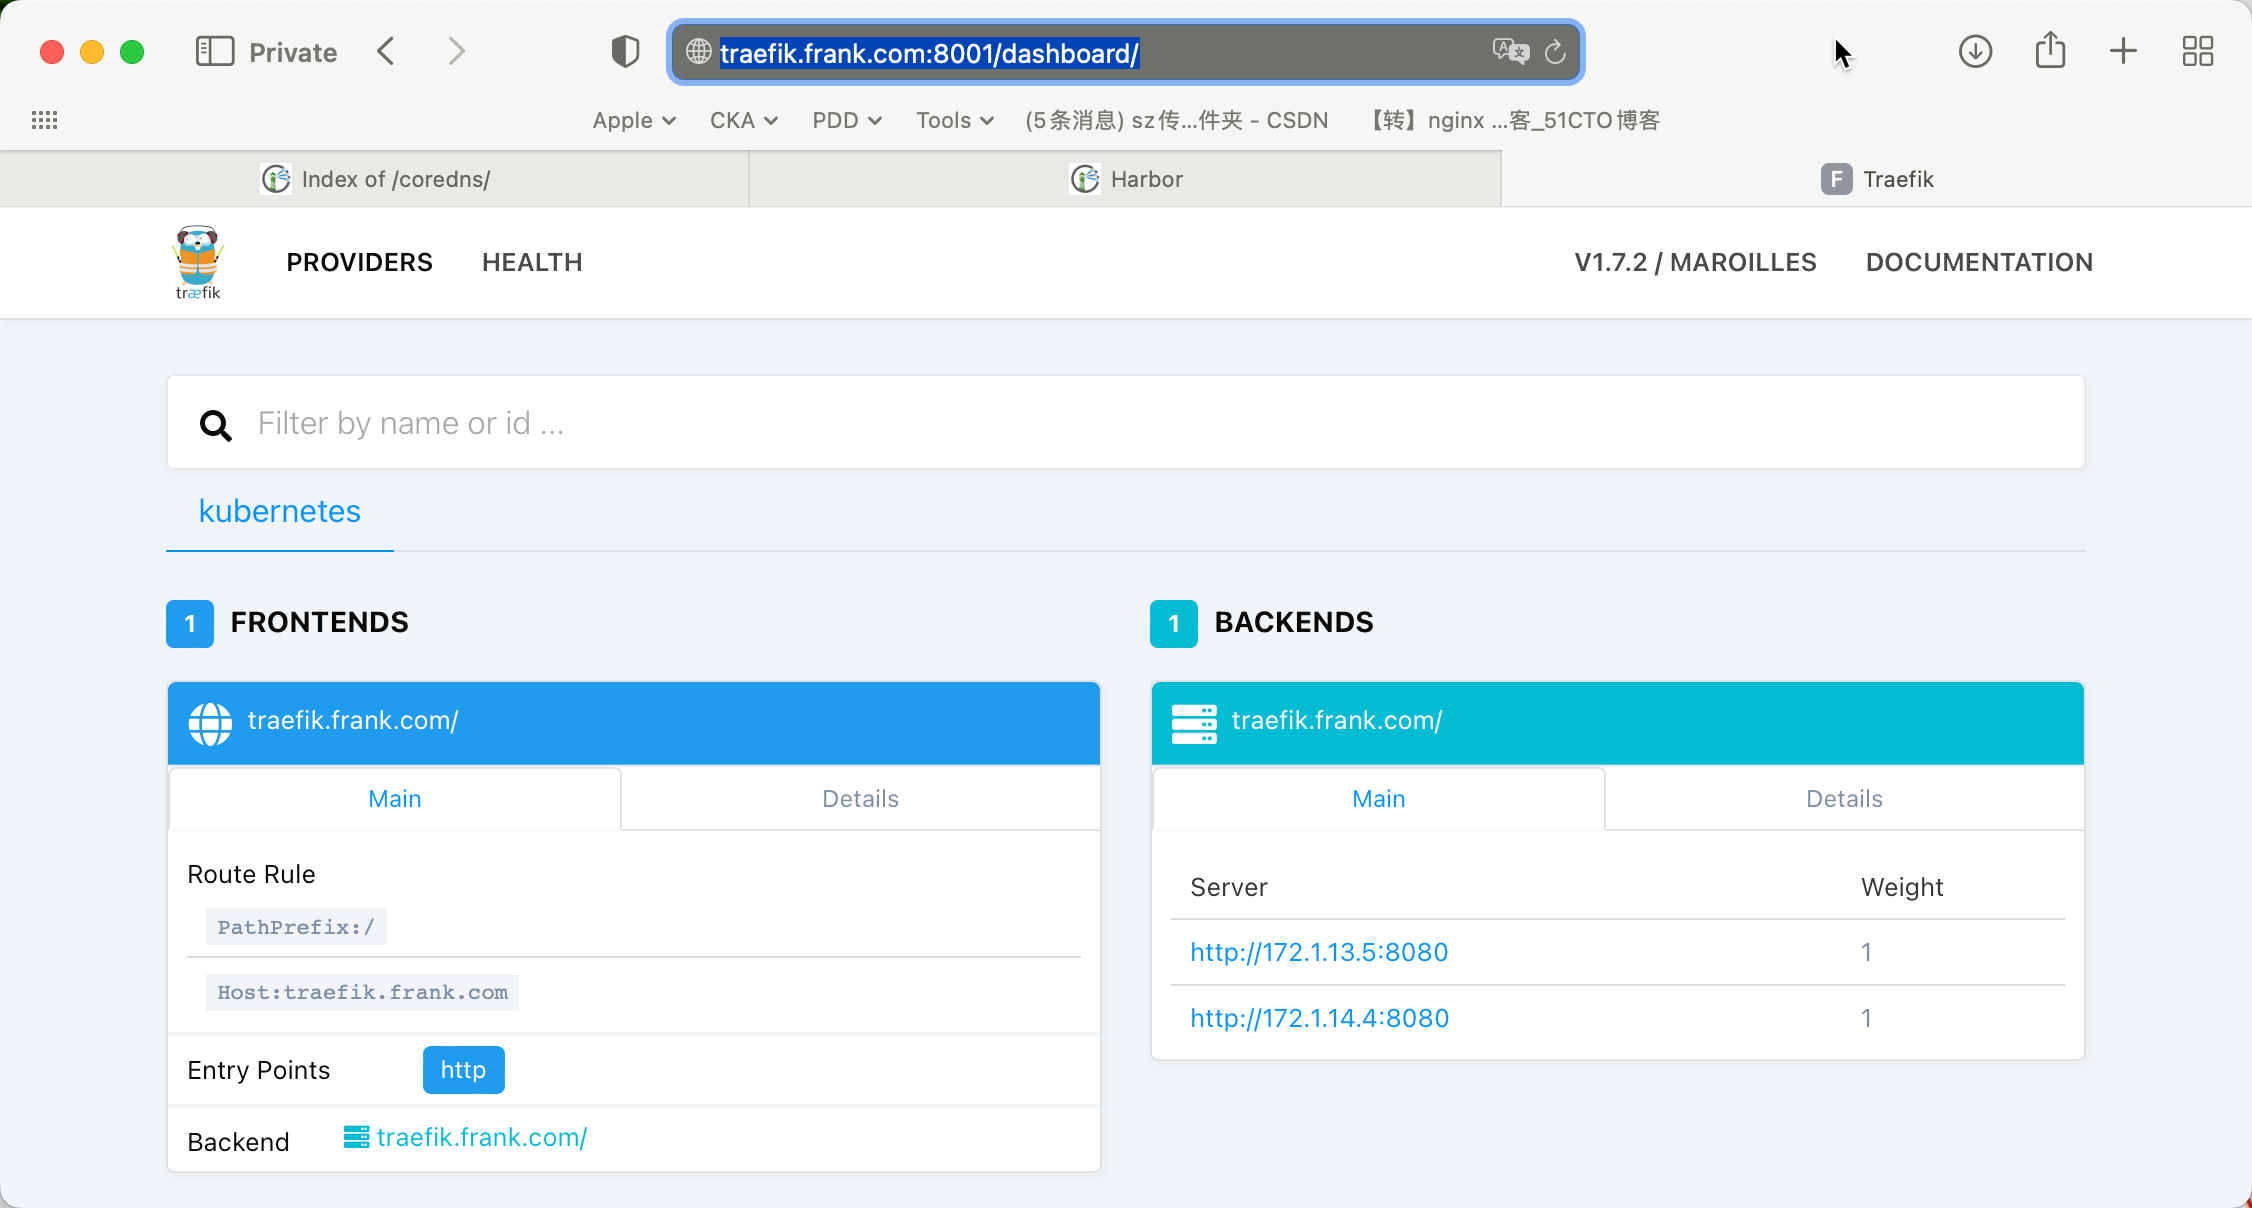Image resolution: width=2252 pixels, height=1208 pixels.
Task: Click the blue frontend header traefik.frank.com/
Action: 634,723
